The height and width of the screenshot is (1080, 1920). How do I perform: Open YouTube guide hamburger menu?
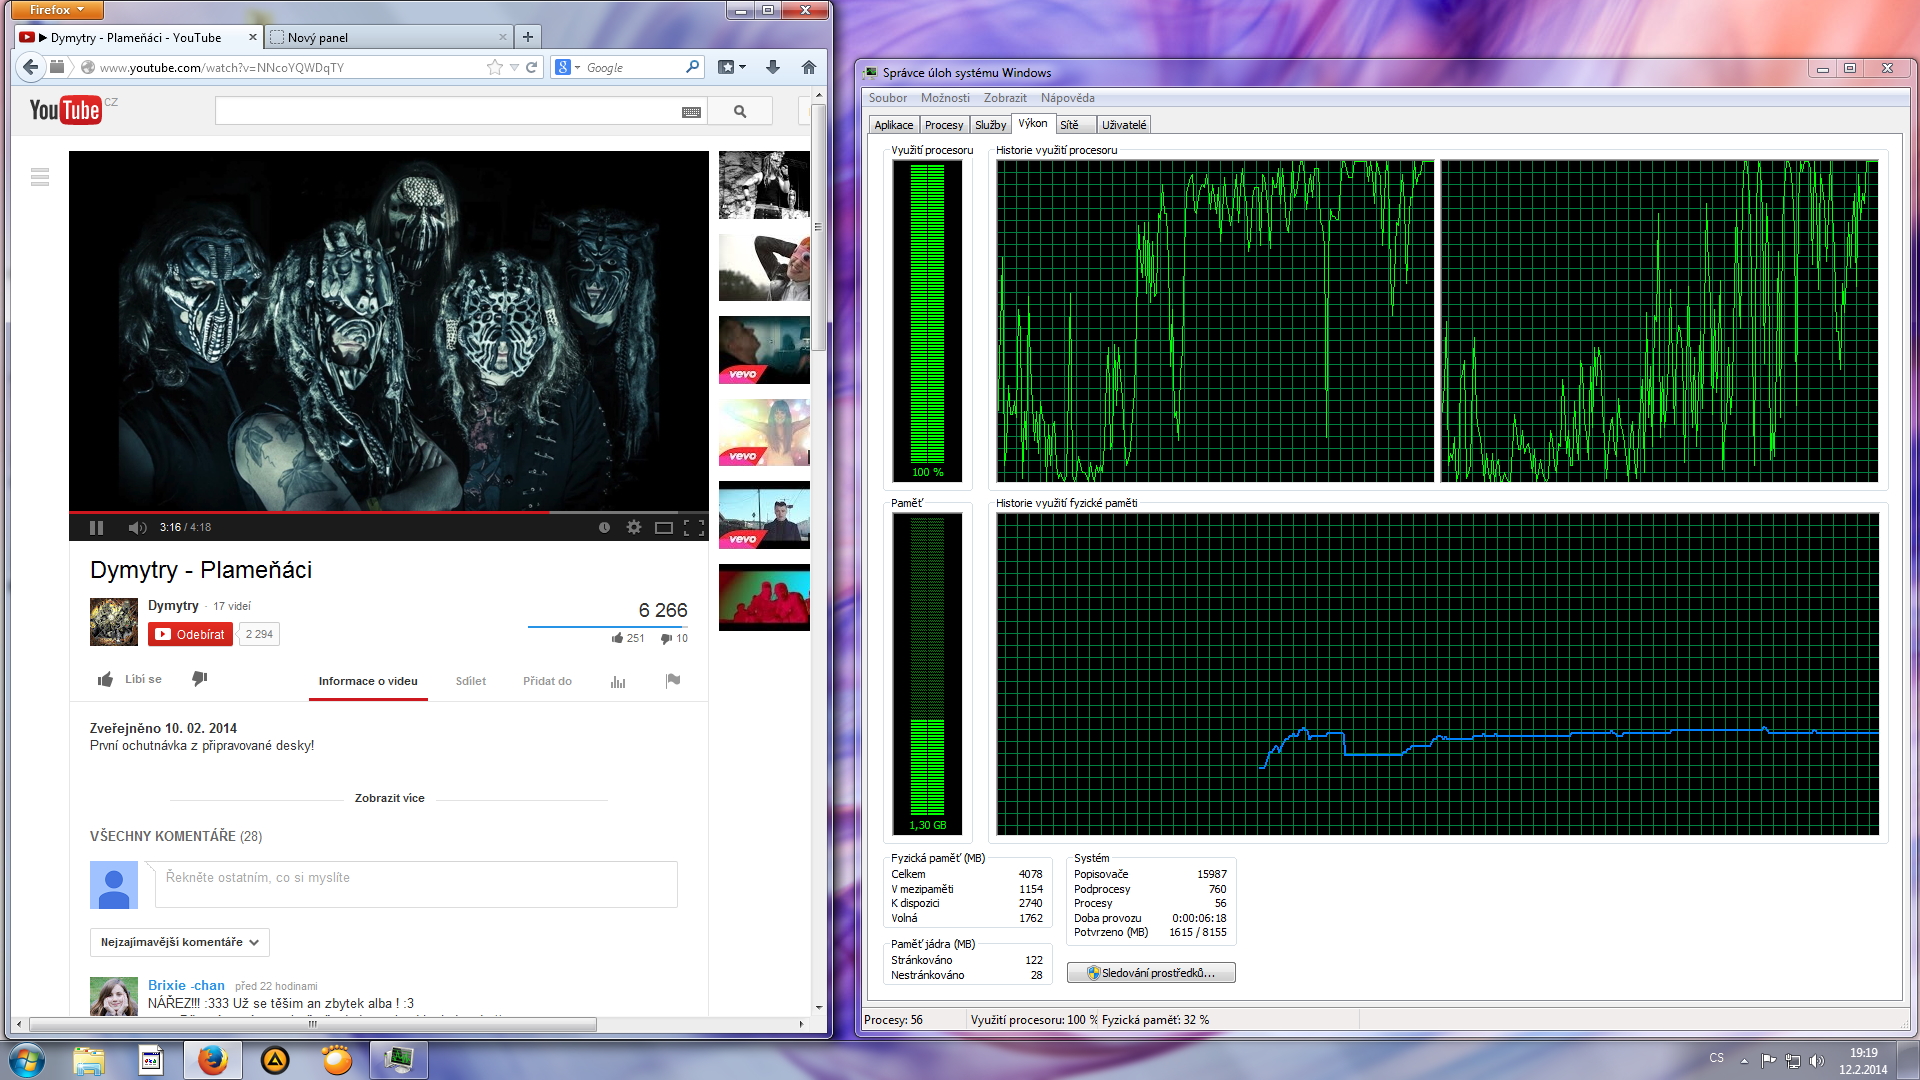click(x=40, y=177)
